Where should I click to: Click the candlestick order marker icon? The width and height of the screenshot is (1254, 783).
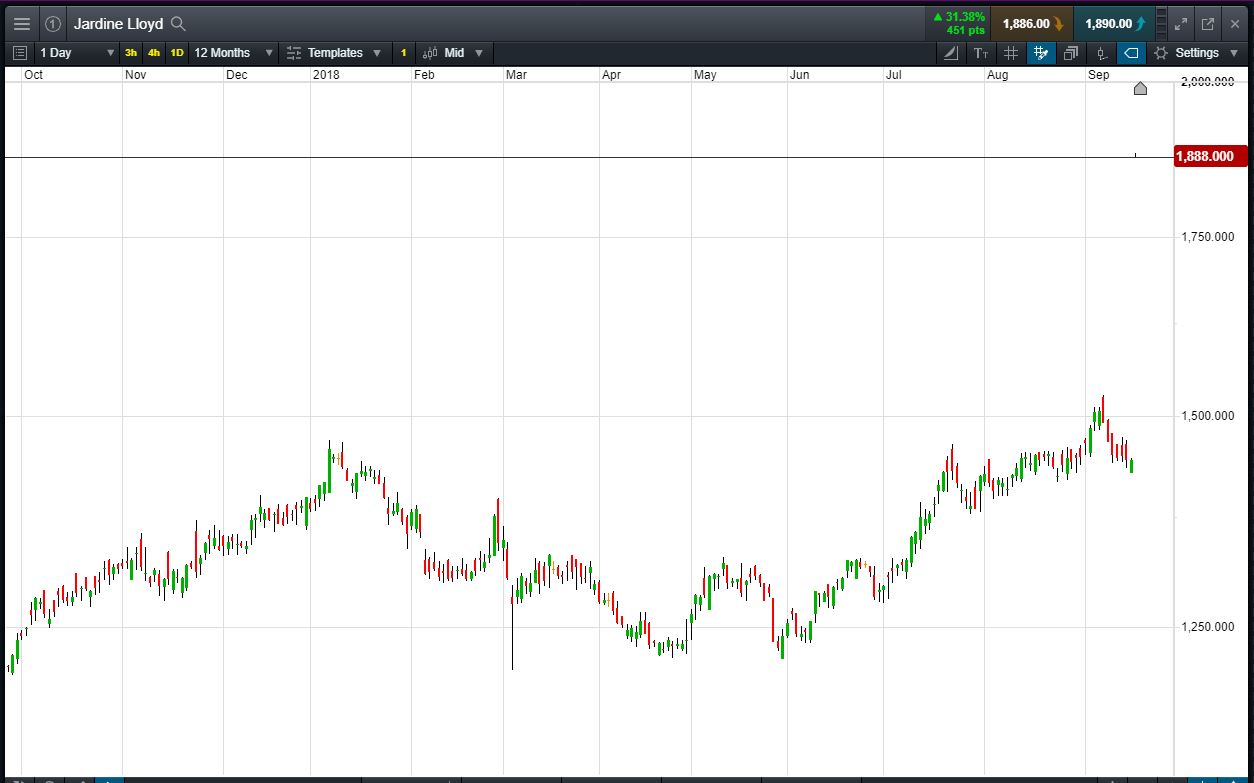pos(1101,53)
